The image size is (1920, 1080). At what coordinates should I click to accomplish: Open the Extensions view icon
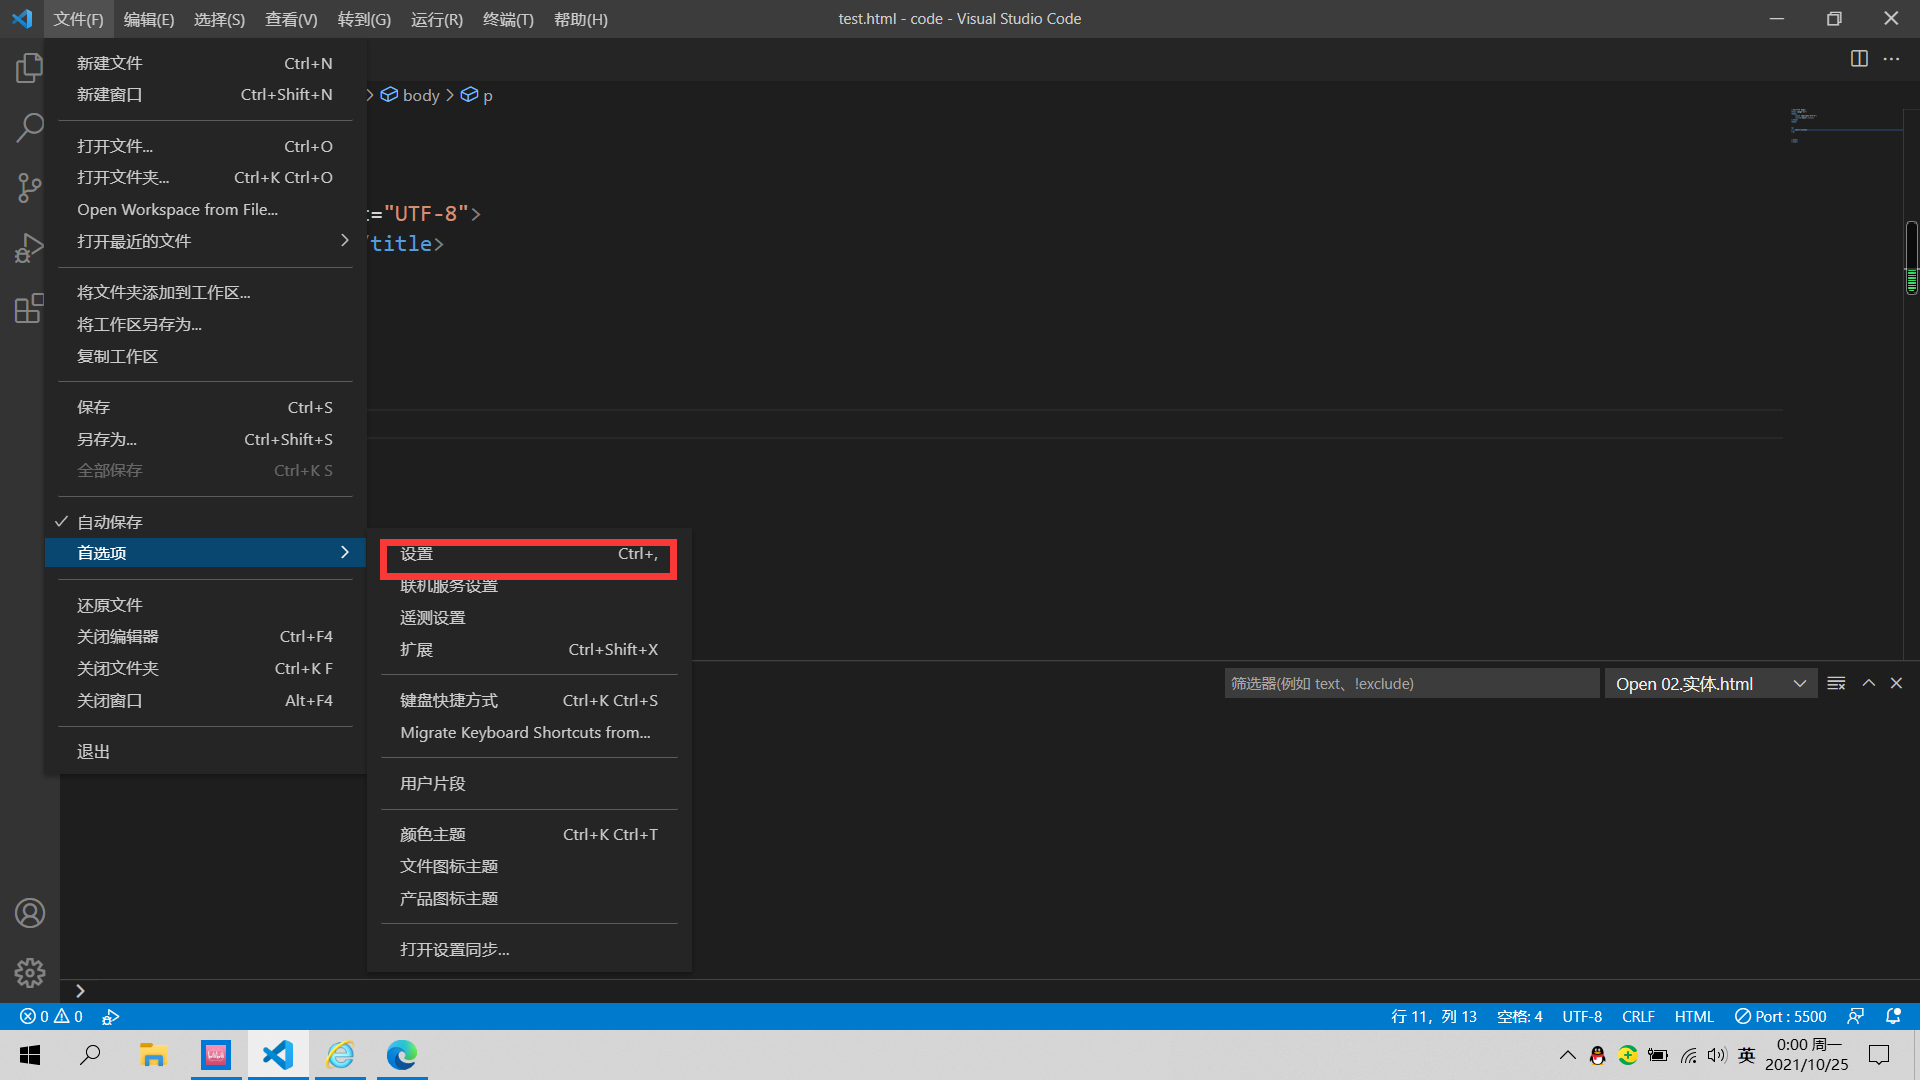(x=29, y=308)
